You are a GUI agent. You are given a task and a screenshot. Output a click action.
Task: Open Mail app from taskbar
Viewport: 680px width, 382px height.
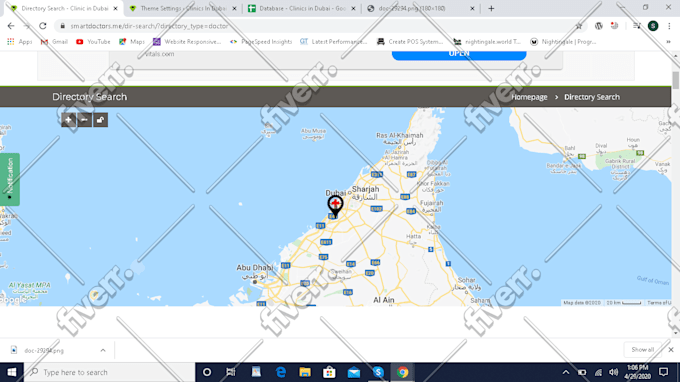tap(353, 372)
